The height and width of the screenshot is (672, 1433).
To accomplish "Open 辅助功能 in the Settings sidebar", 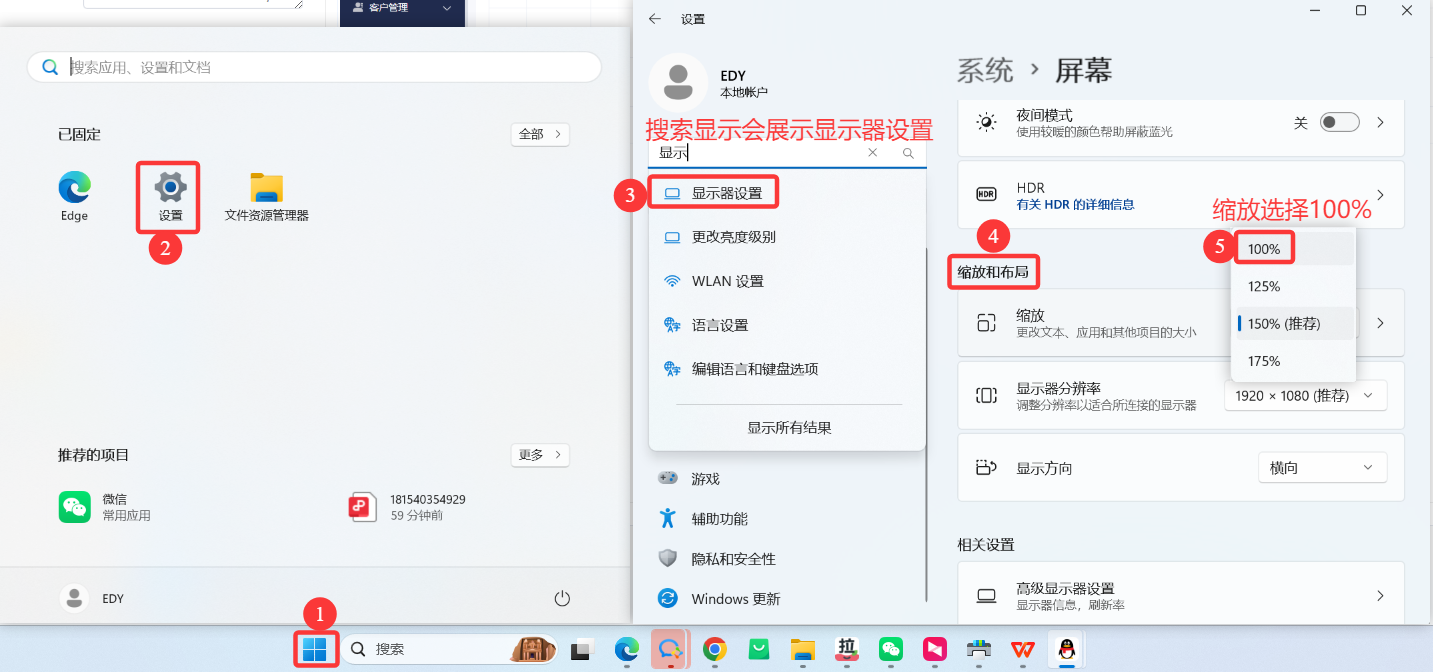I will 788,519.
